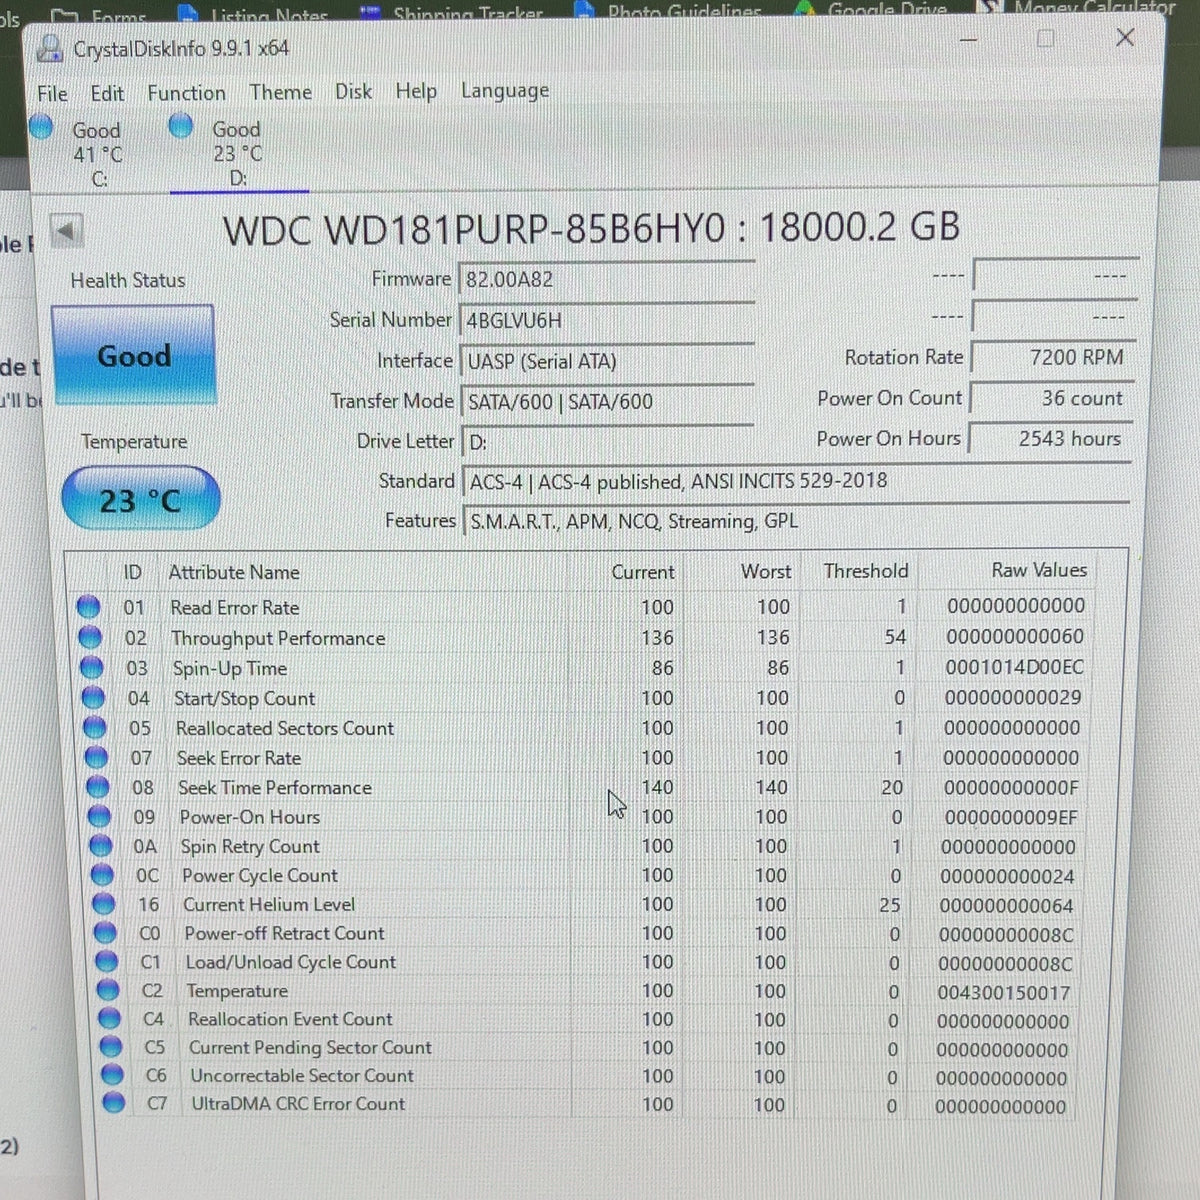Click the status dot for Power-On Hours
This screenshot has width=1200, height=1200.
click(x=100, y=816)
